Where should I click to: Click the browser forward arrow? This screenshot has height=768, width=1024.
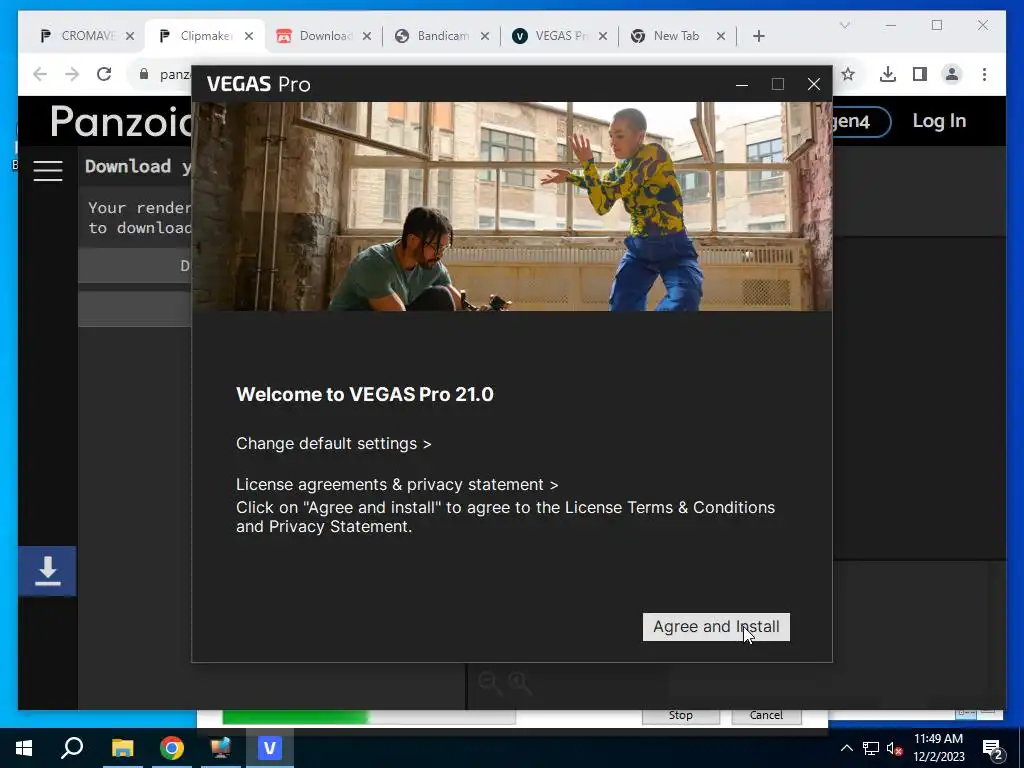point(72,74)
